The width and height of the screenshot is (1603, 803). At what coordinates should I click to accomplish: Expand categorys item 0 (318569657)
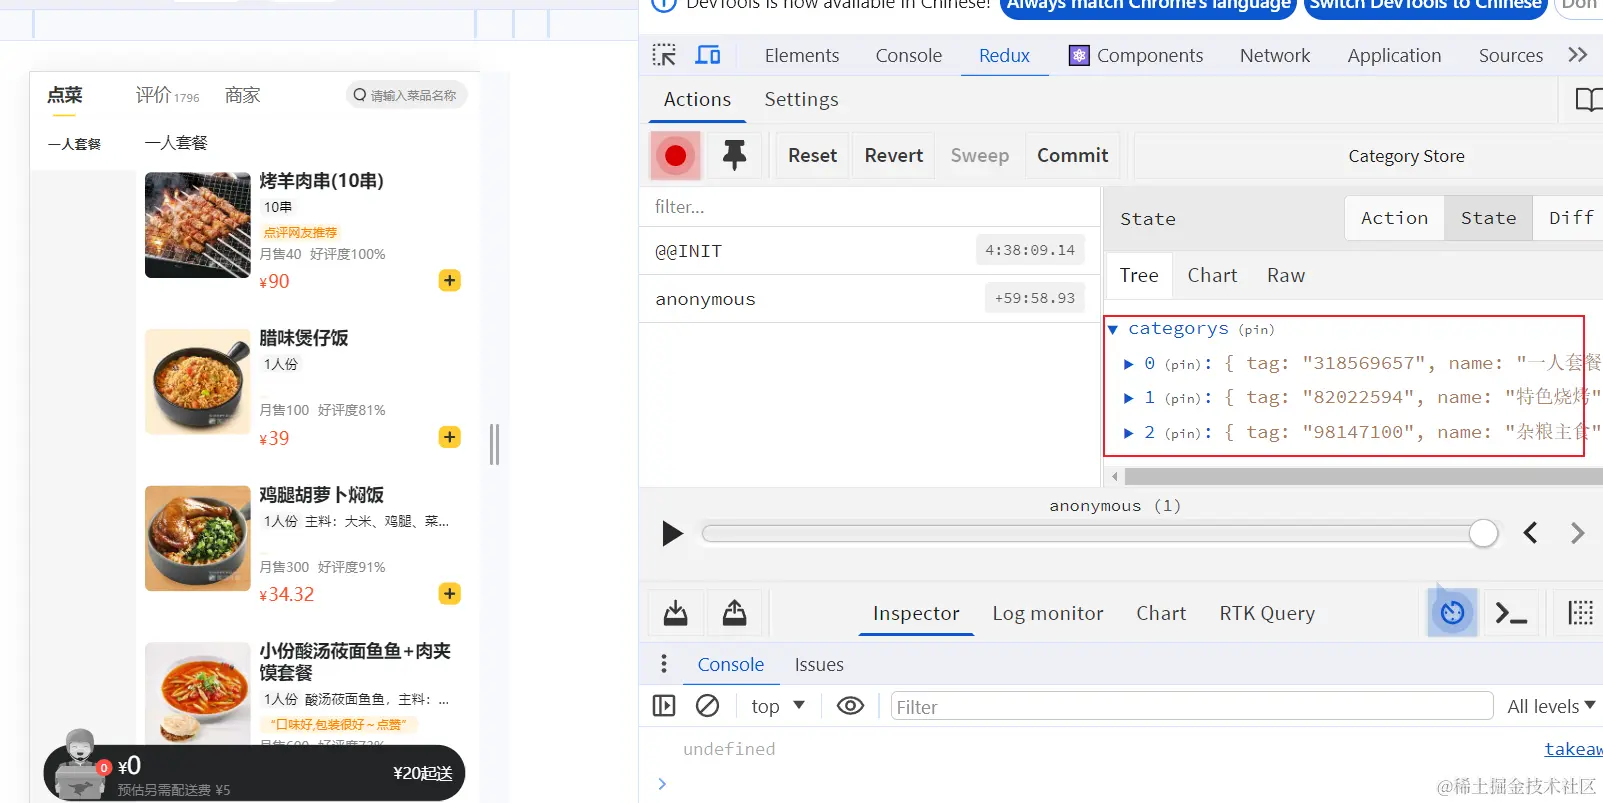(1129, 364)
